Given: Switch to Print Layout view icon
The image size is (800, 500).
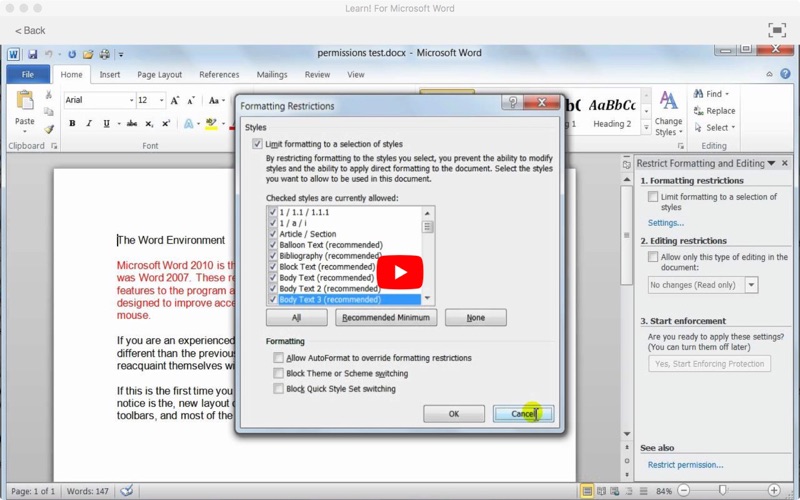Looking at the screenshot, I should (x=587, y=491).
